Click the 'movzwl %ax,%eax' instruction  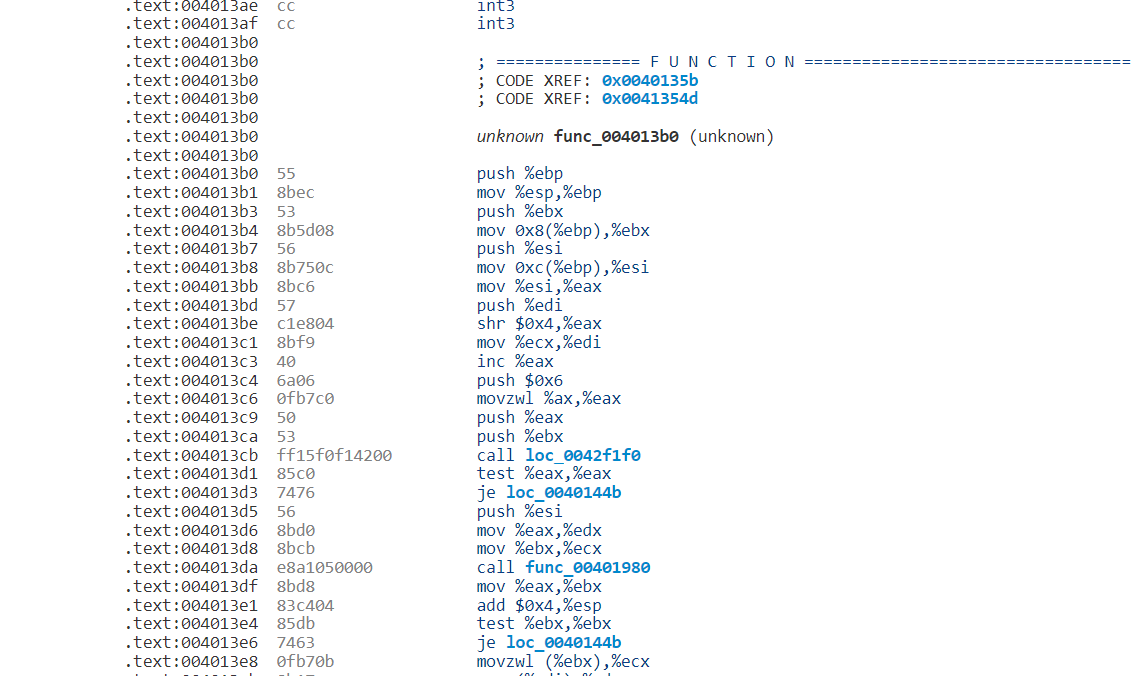pyautogui.click(x=548, y=399)
